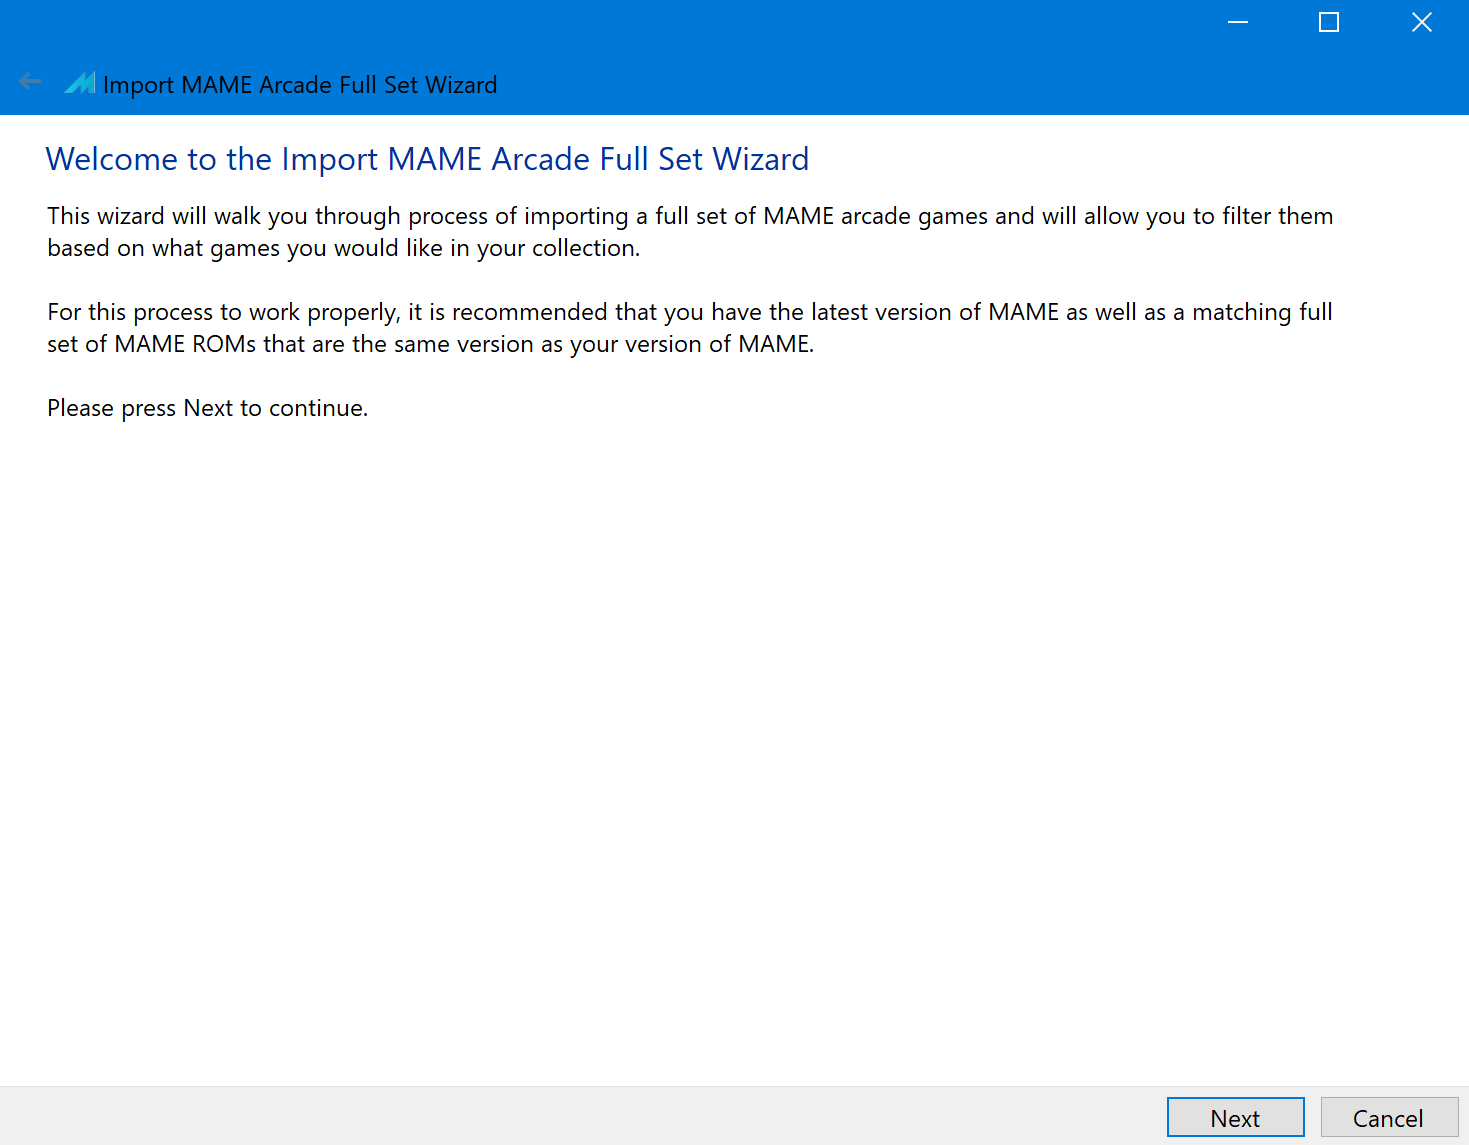Click the Next button to continue

click(1235, 1117)
